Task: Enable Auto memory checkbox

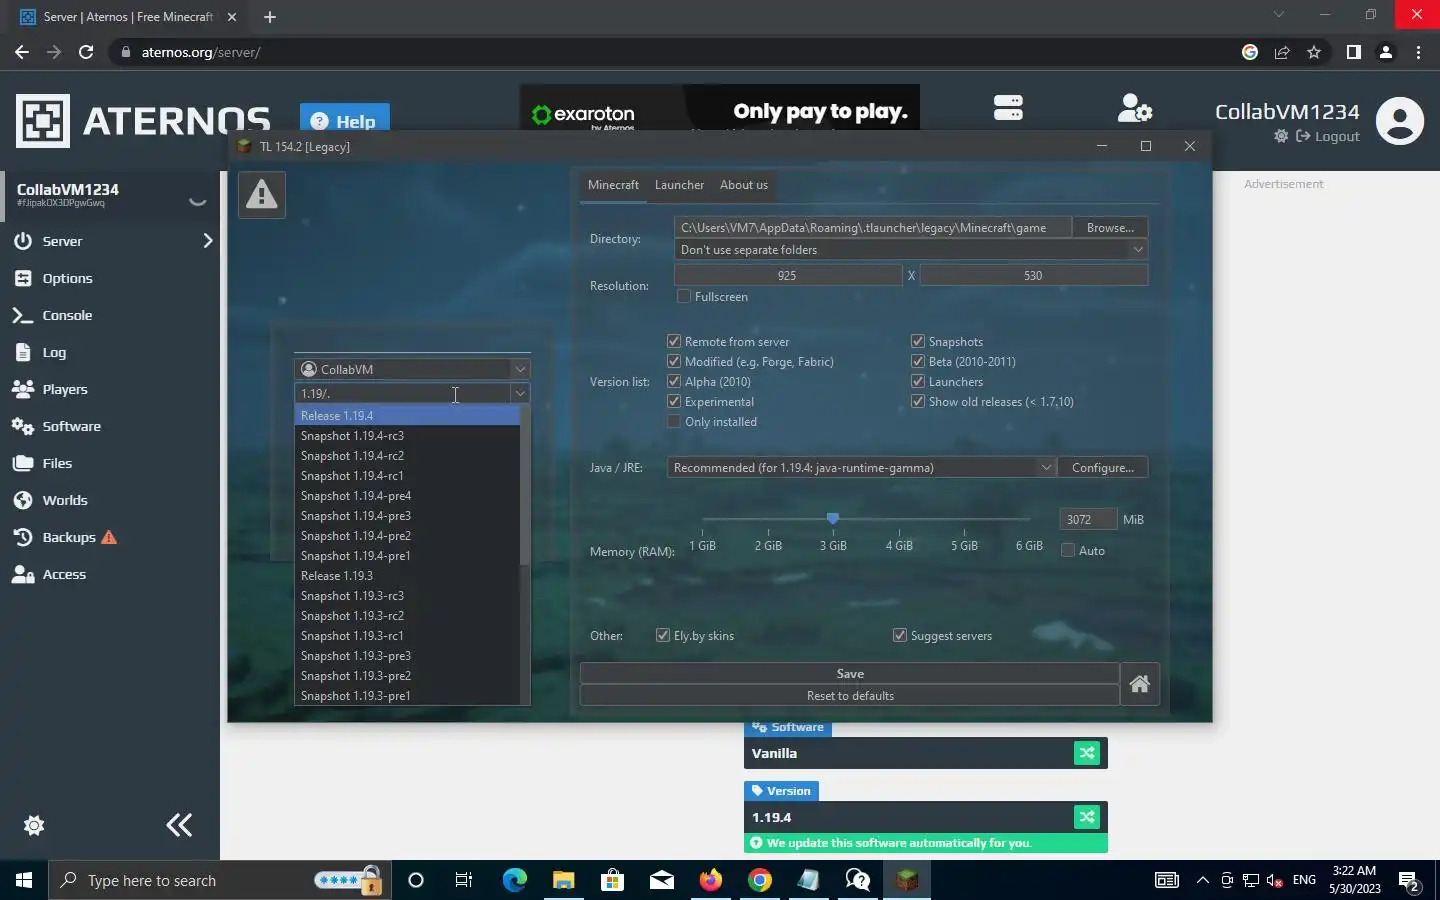Action: 1068,550
